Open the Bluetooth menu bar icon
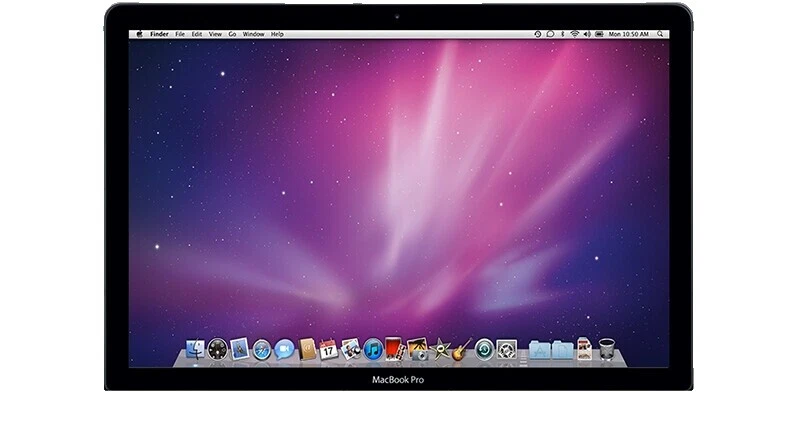Screen dimensions: 800x430 pyautogui.click(x=562, y=34)
